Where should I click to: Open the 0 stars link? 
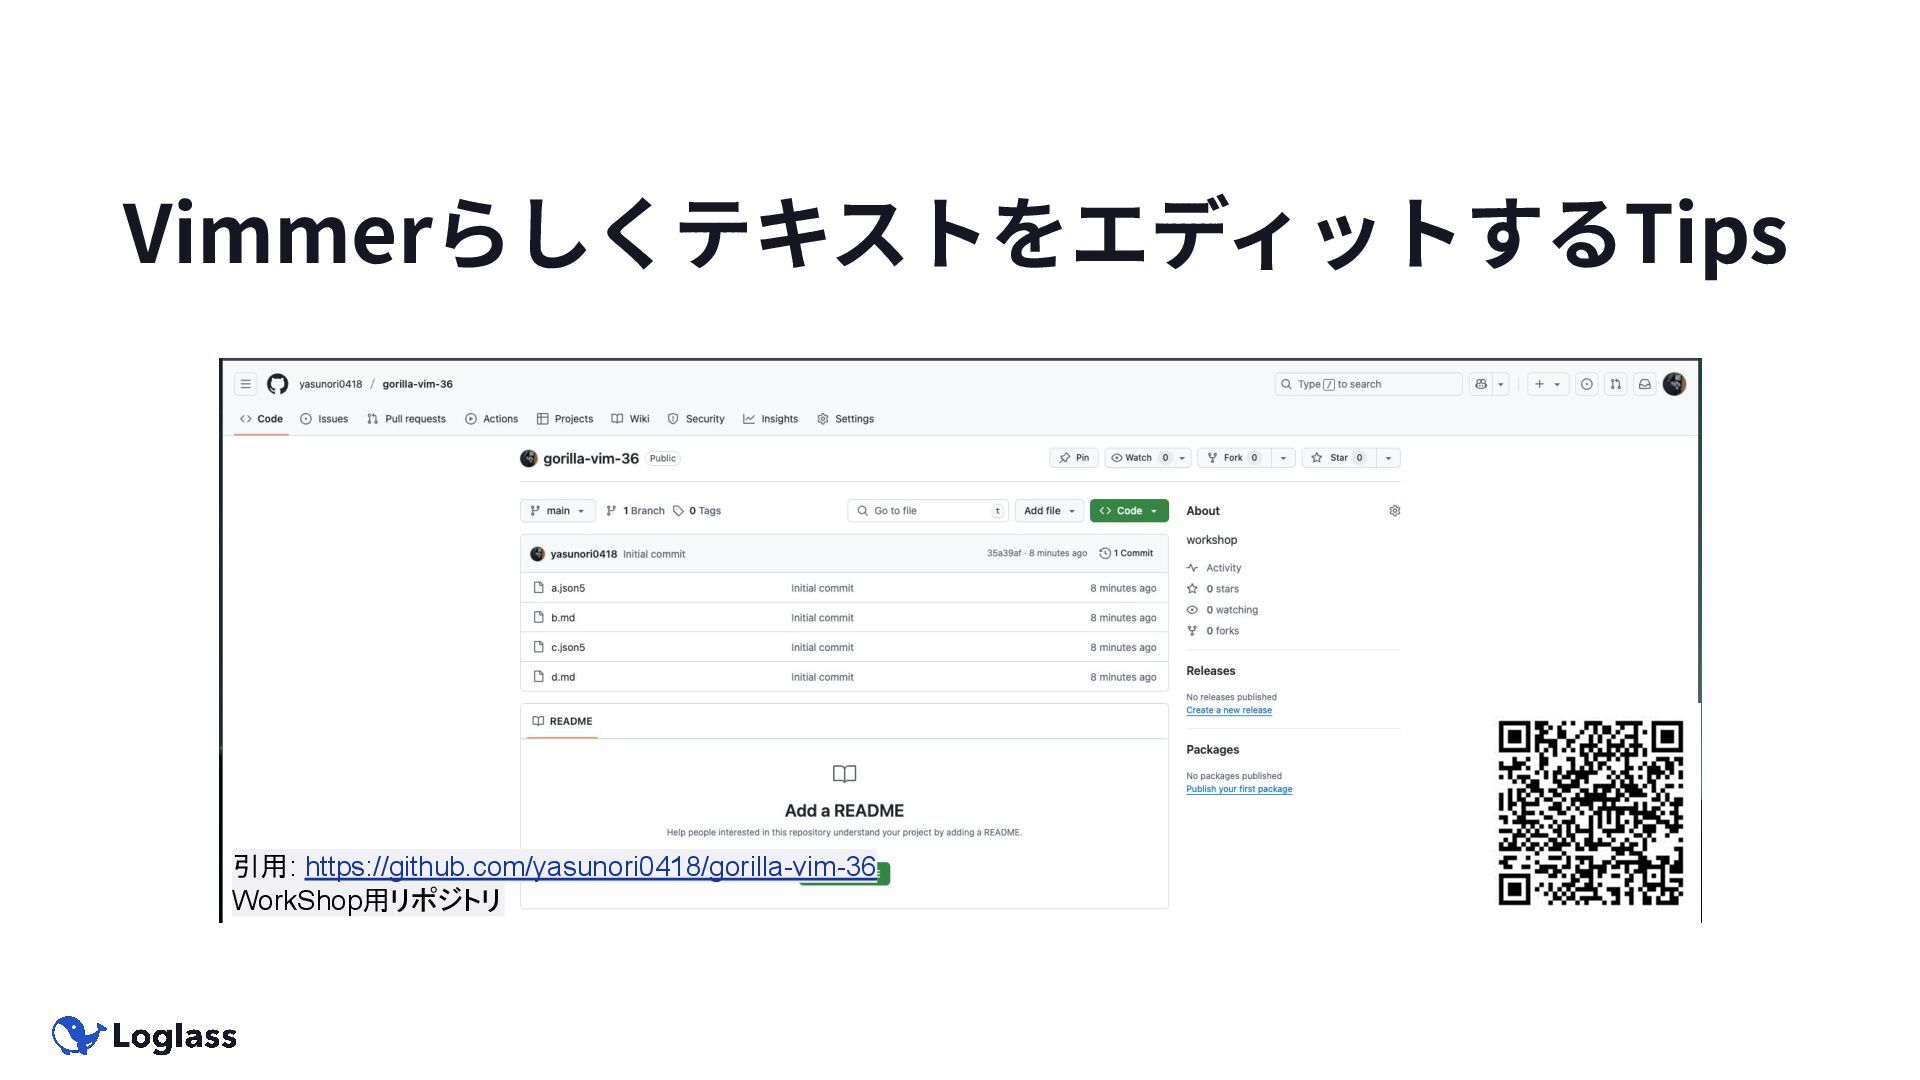(1213, 589)
